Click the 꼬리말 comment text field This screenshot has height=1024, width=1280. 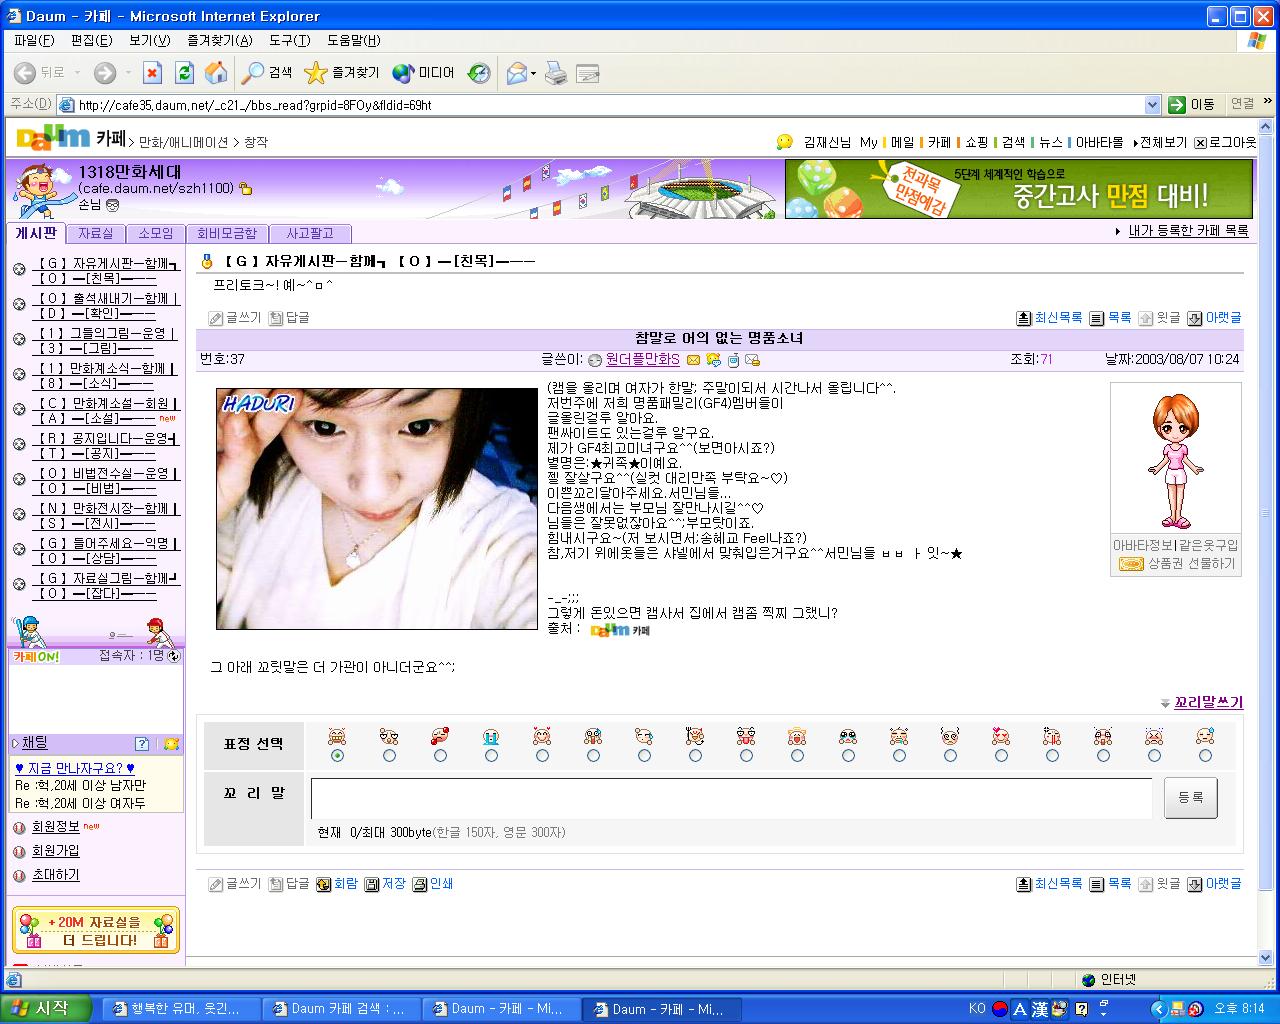coord(731,798)
